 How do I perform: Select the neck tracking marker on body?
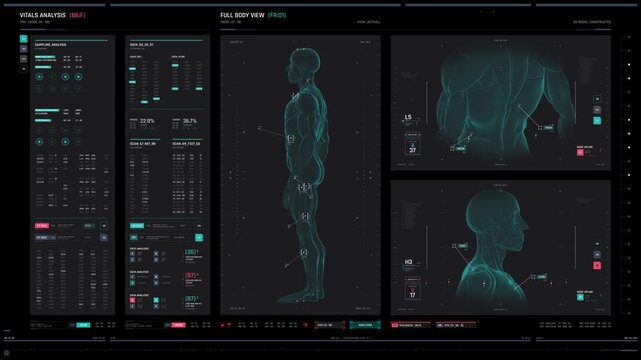click(x=295, y=96)
